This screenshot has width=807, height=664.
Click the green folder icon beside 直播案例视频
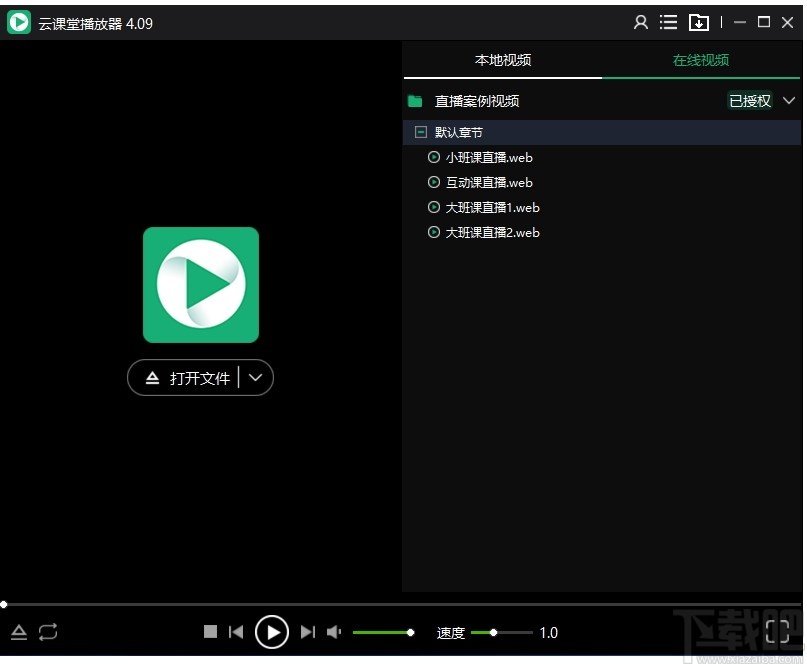click(415, 100)
